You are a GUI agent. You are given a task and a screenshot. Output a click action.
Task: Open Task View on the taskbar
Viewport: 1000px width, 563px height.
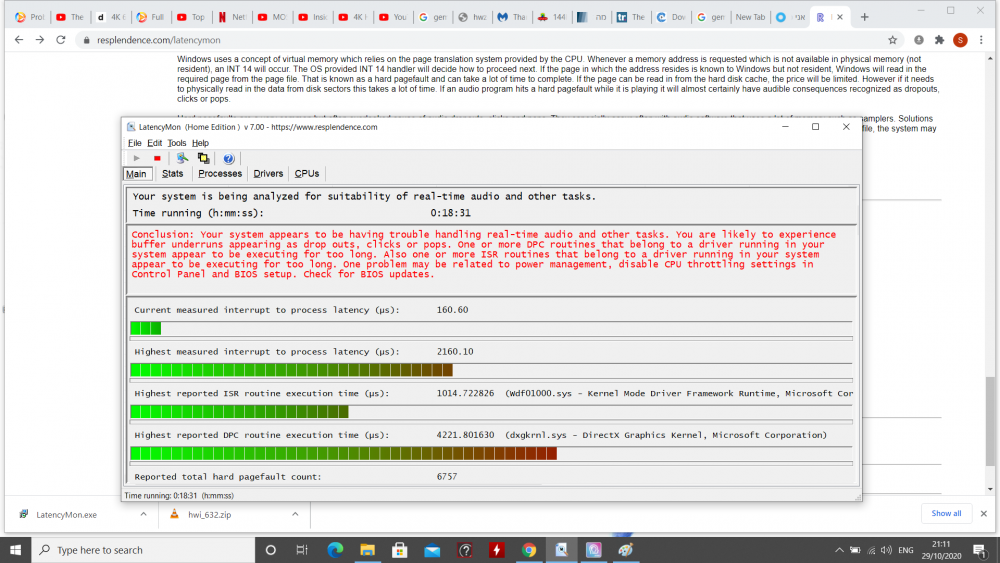pyautogui.click(x=302, y=550)
